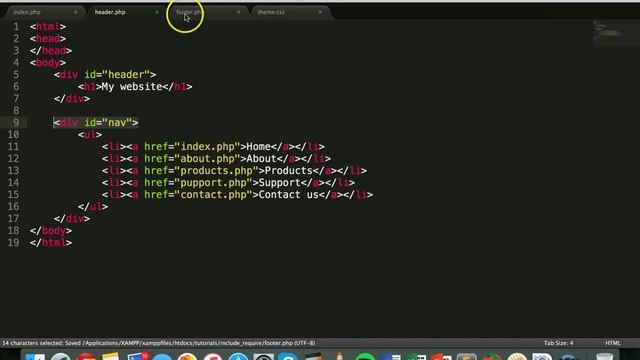Click the closing div tag on line 17
Viewport: 640px width, 360px height.
(72, 219)
